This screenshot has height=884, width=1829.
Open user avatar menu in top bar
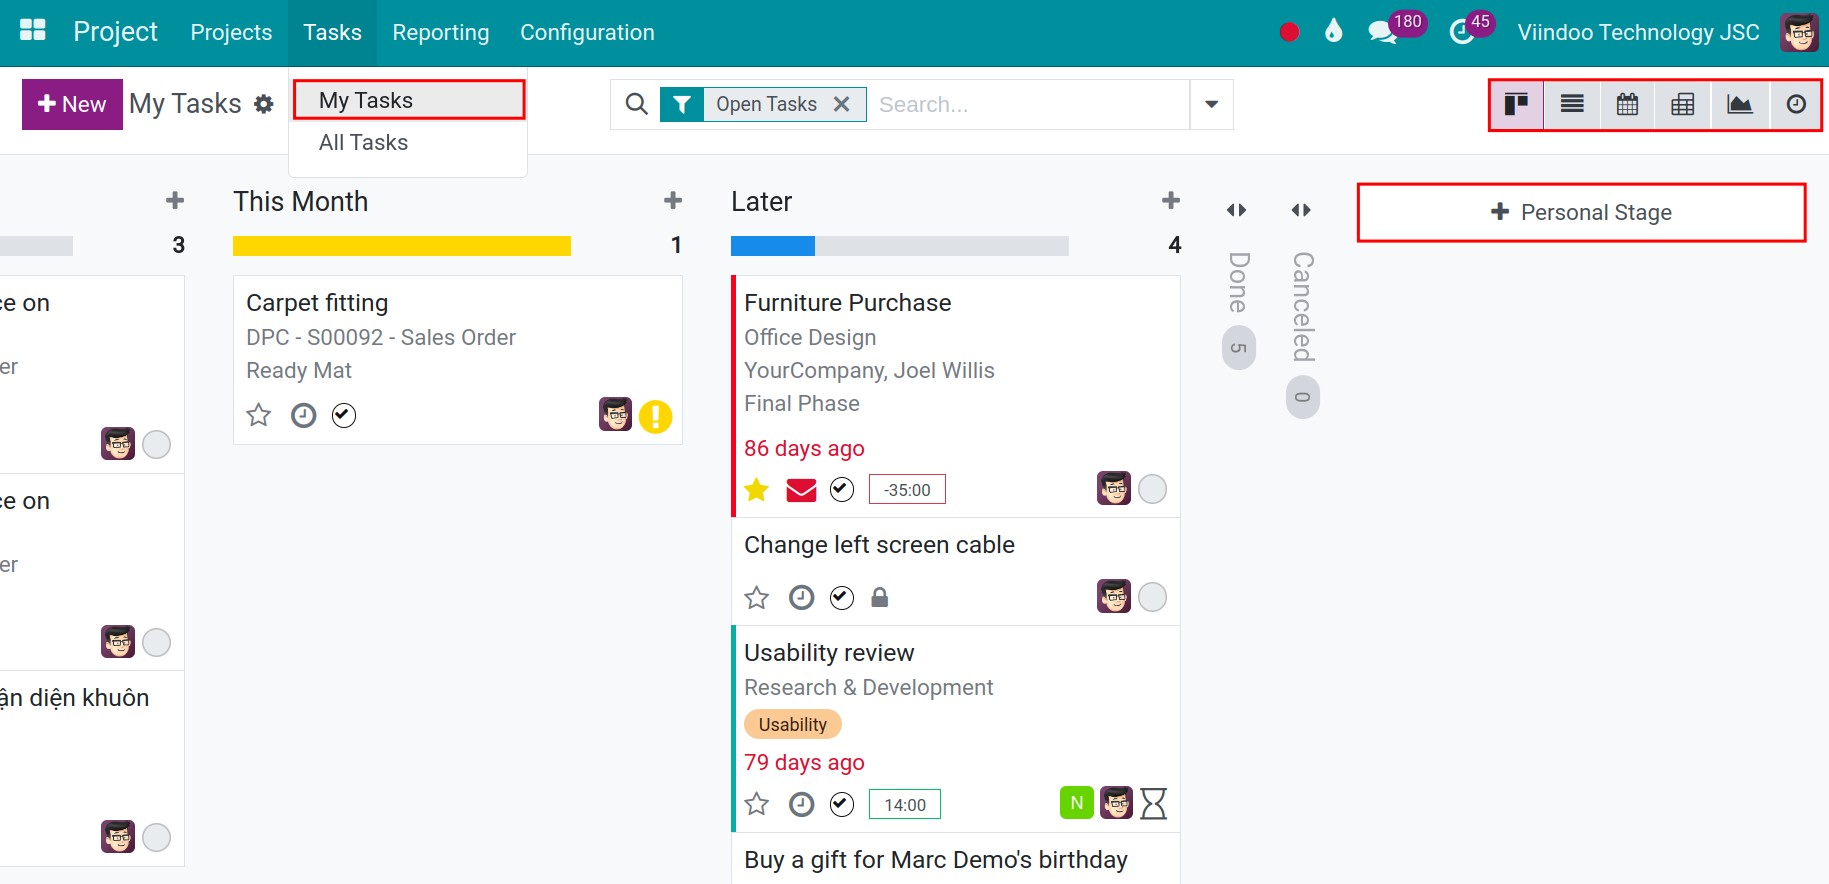click(1799, 32)
